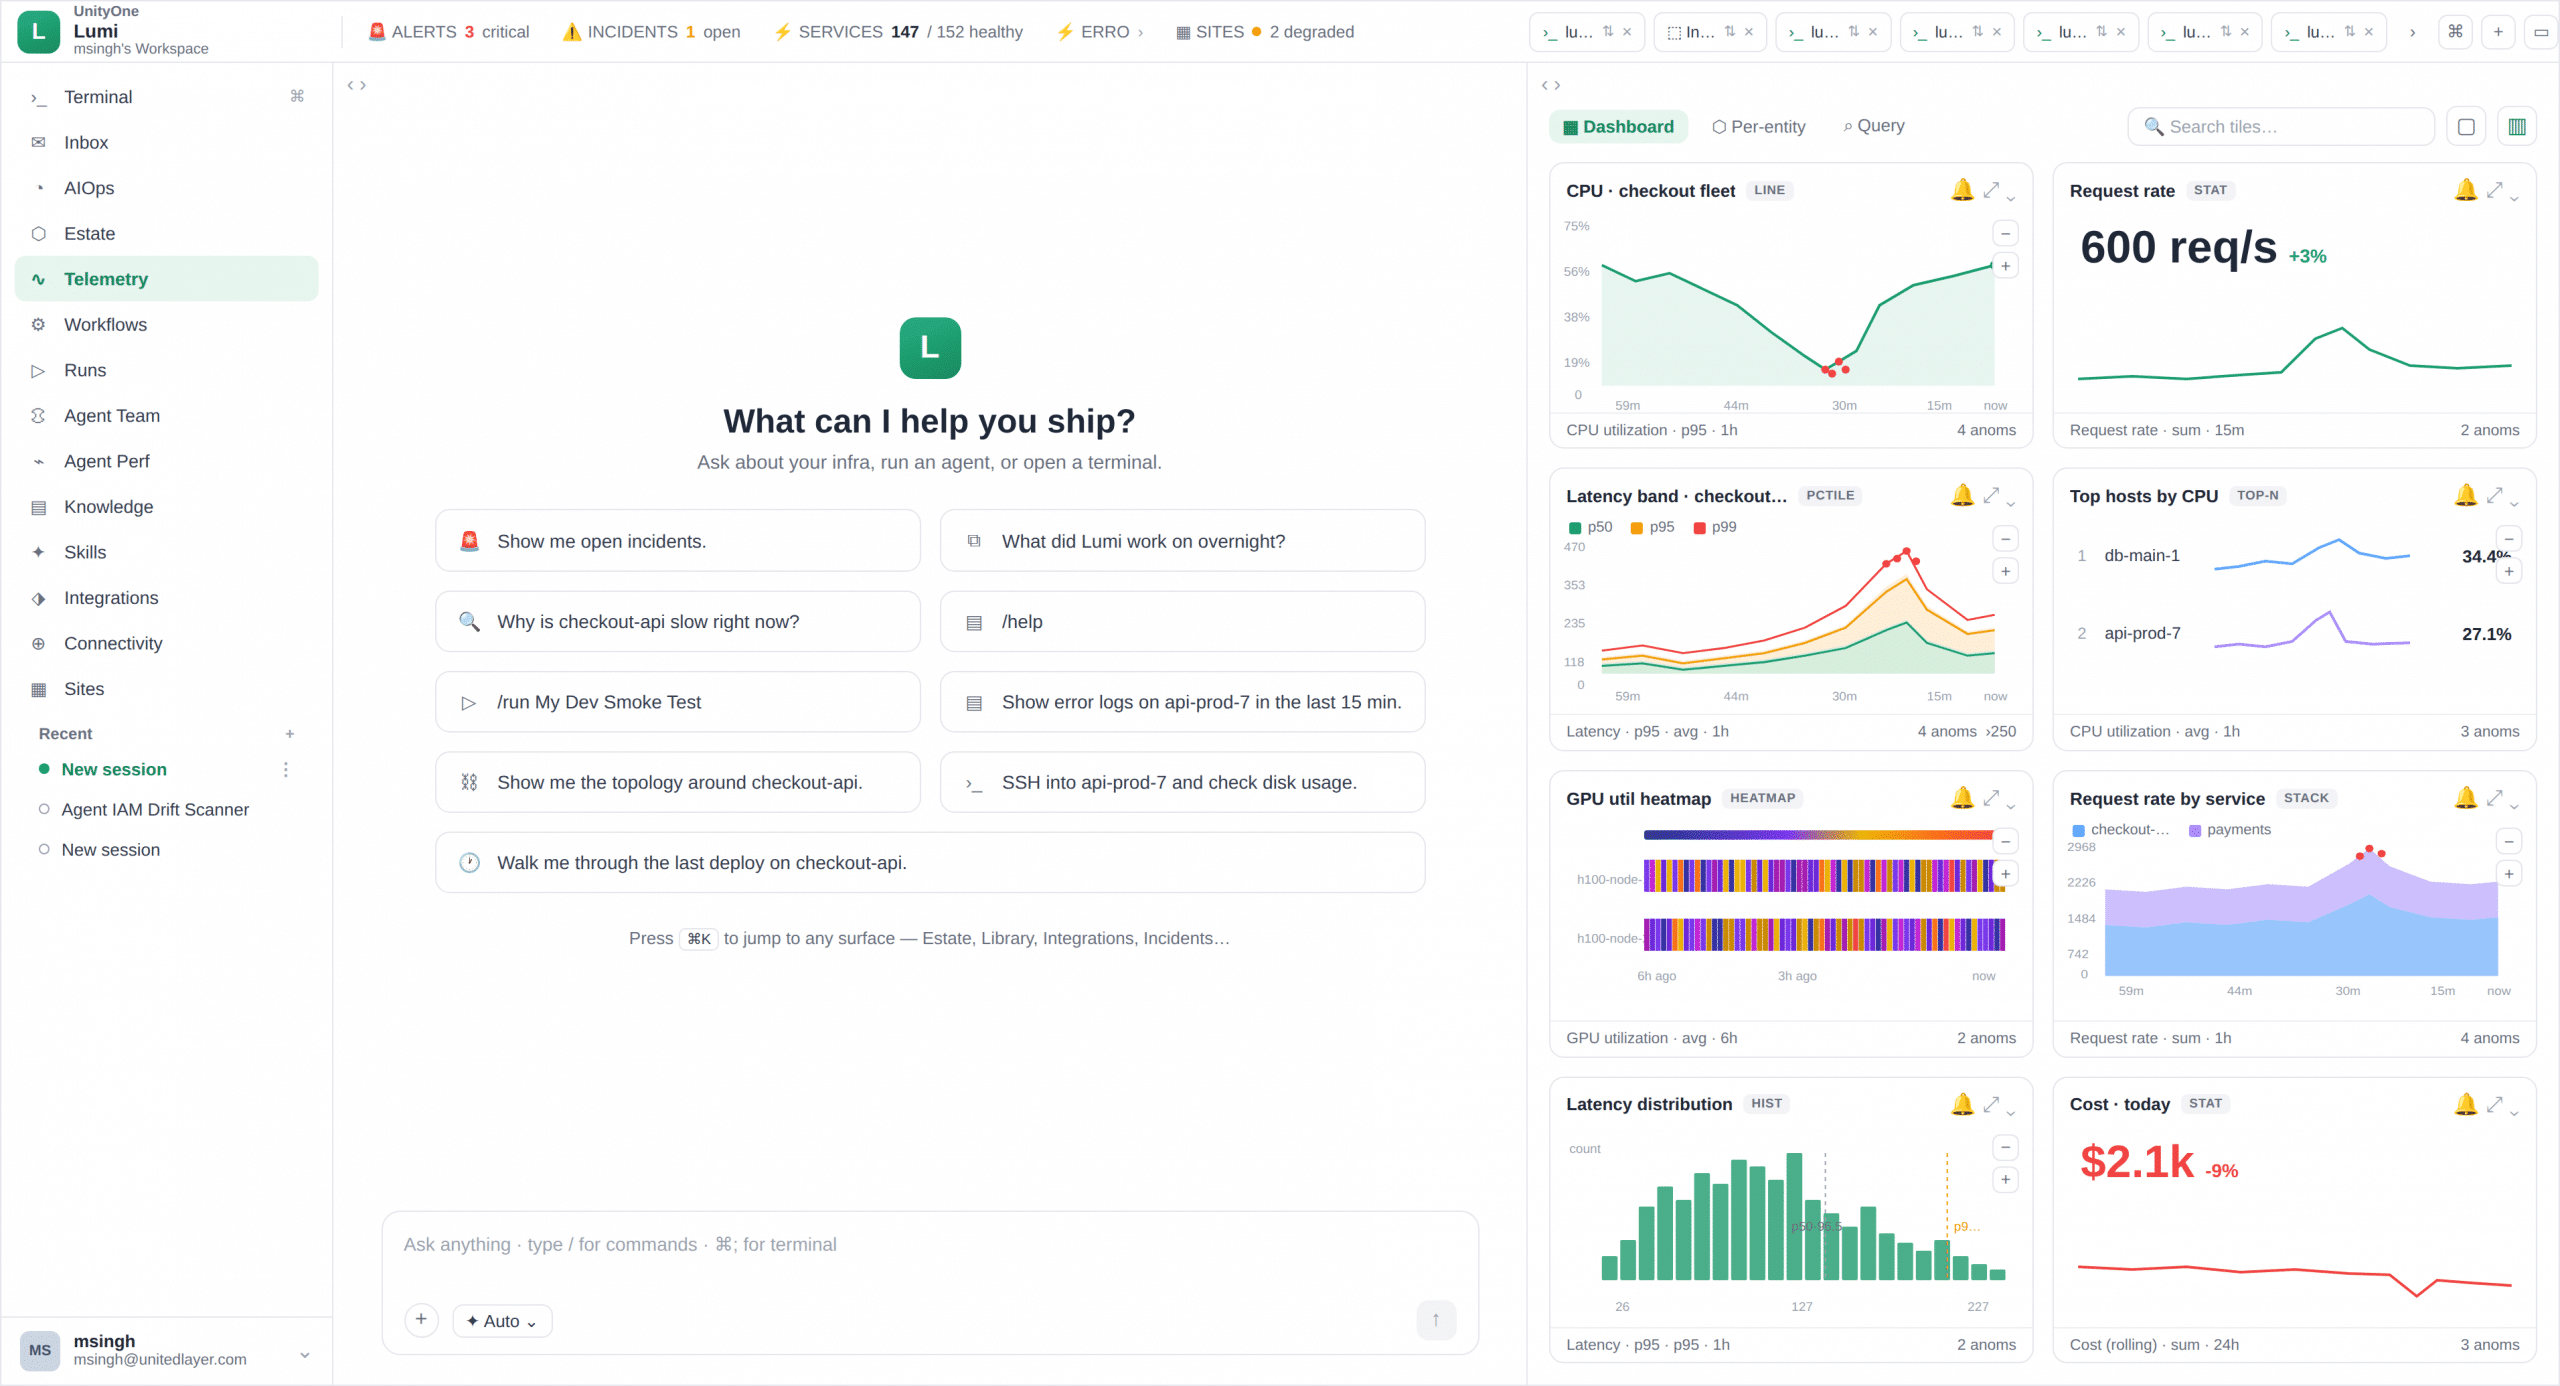Switch to grid tile layout
This screenshot has height=1386, width=2560.
click(2517, 127)
